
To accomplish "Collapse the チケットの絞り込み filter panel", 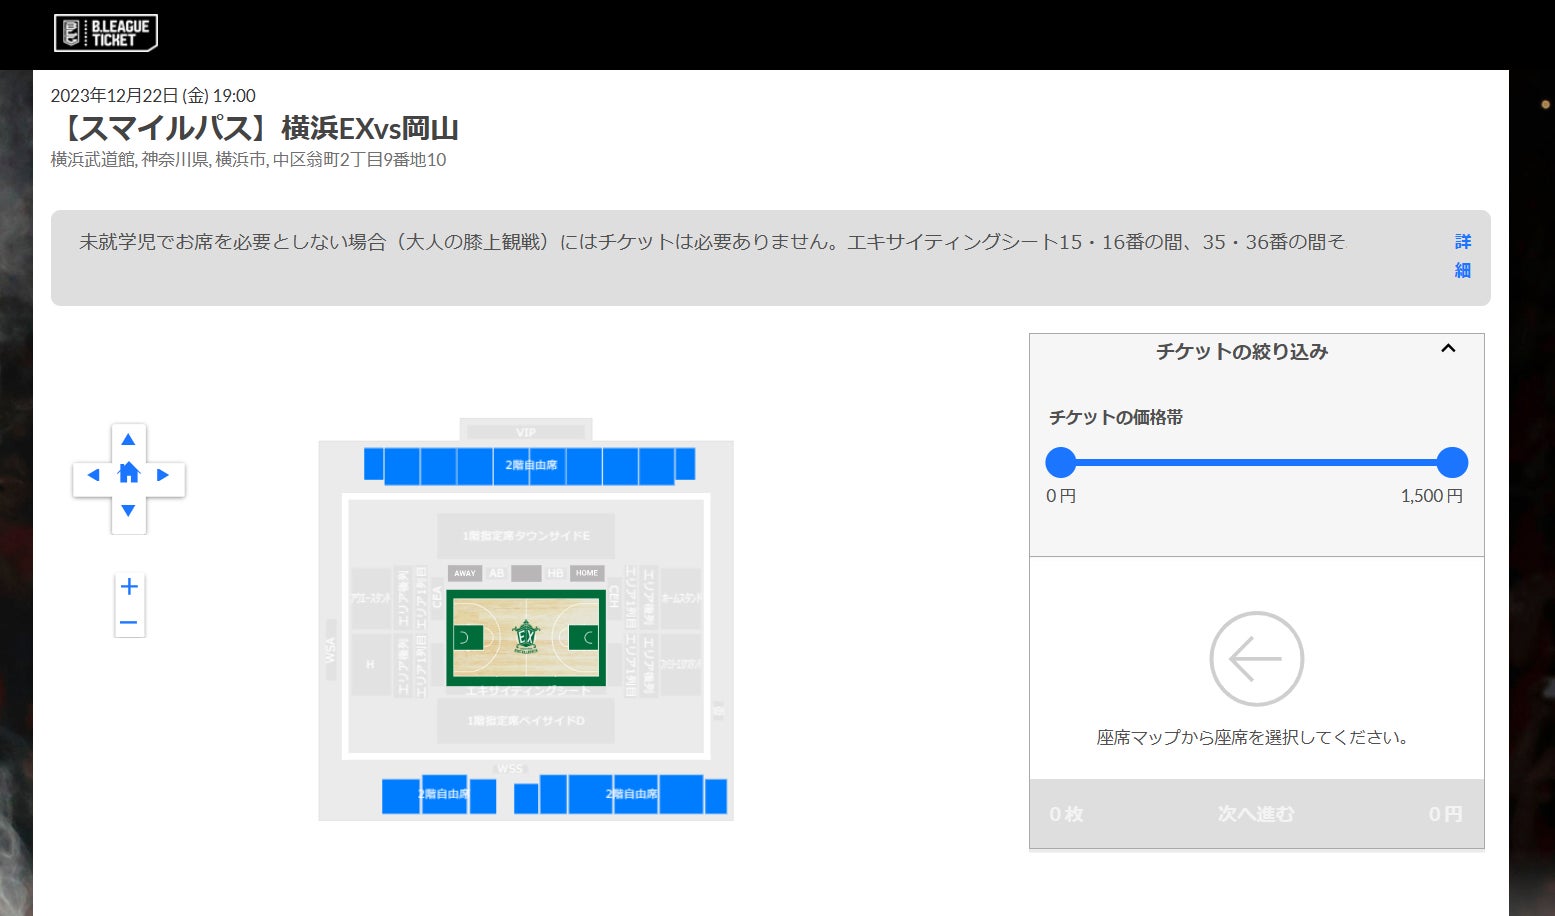I will pyautogui.click(x=1447, y=349).
